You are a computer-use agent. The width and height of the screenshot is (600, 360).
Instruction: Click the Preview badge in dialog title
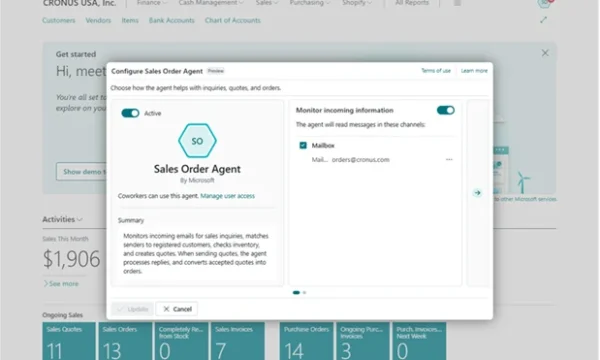point(215,71)
